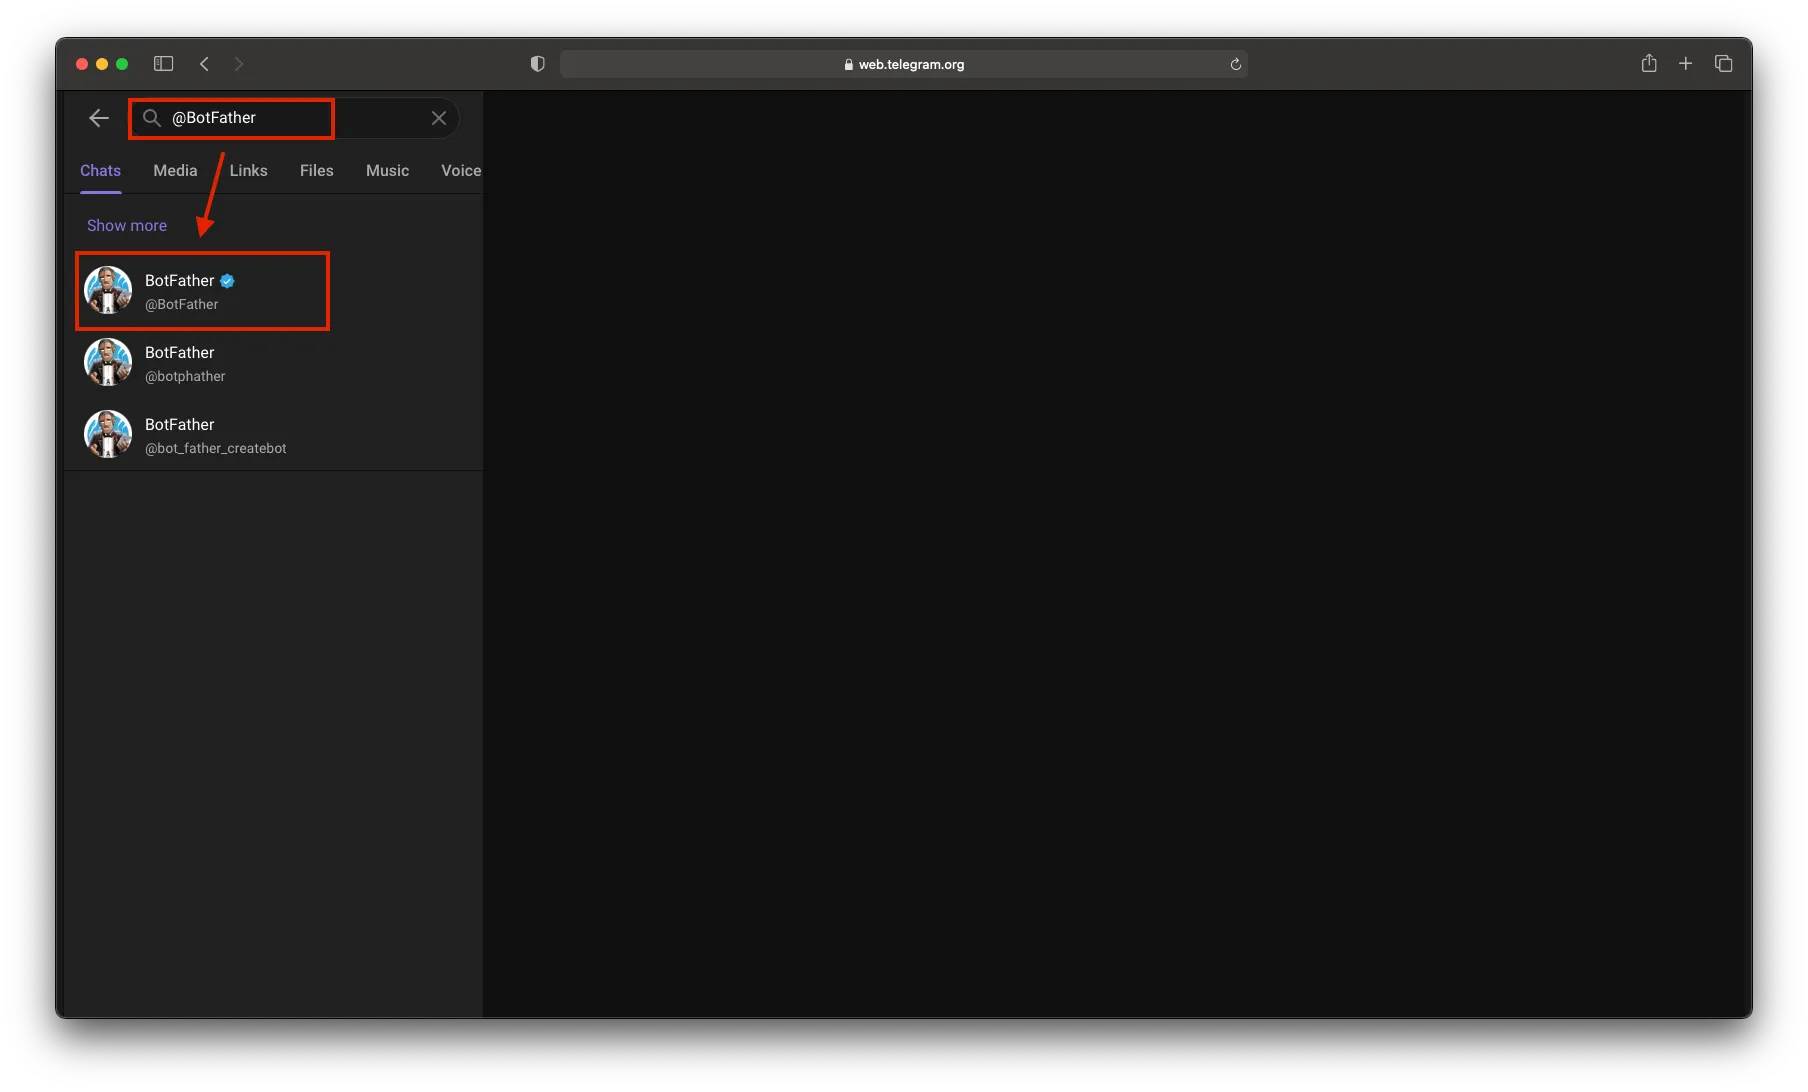Open the @bot_father_createbot chat result
Image resolution: width=1808 pixels, height=1092 pixels.
click(273, 435)
